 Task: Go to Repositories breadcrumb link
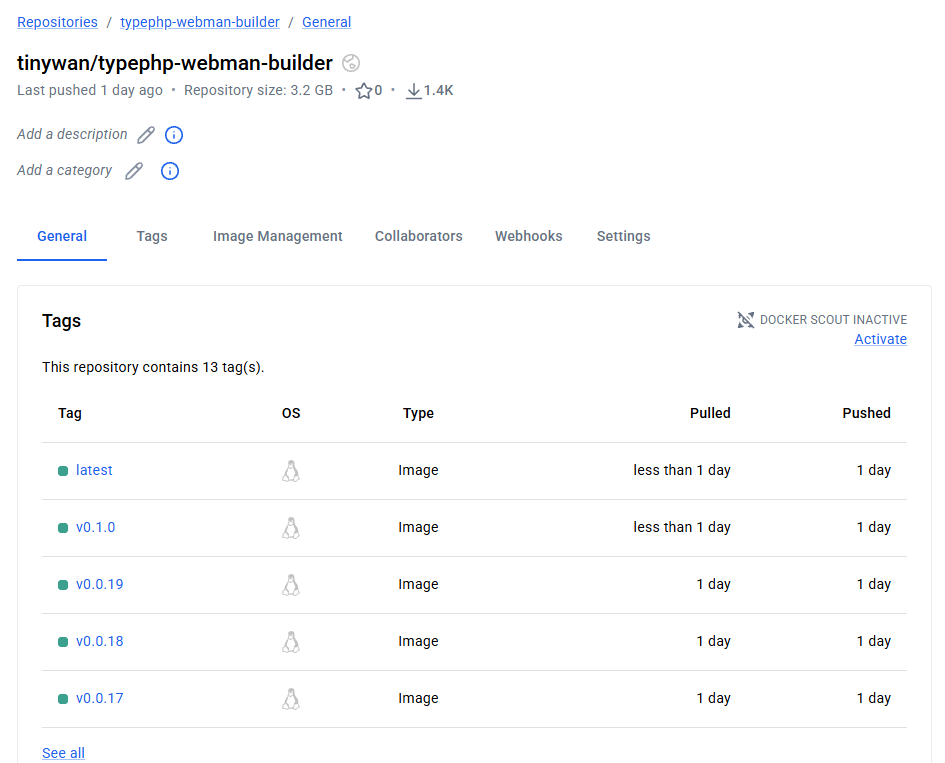[x=57, y=22]
